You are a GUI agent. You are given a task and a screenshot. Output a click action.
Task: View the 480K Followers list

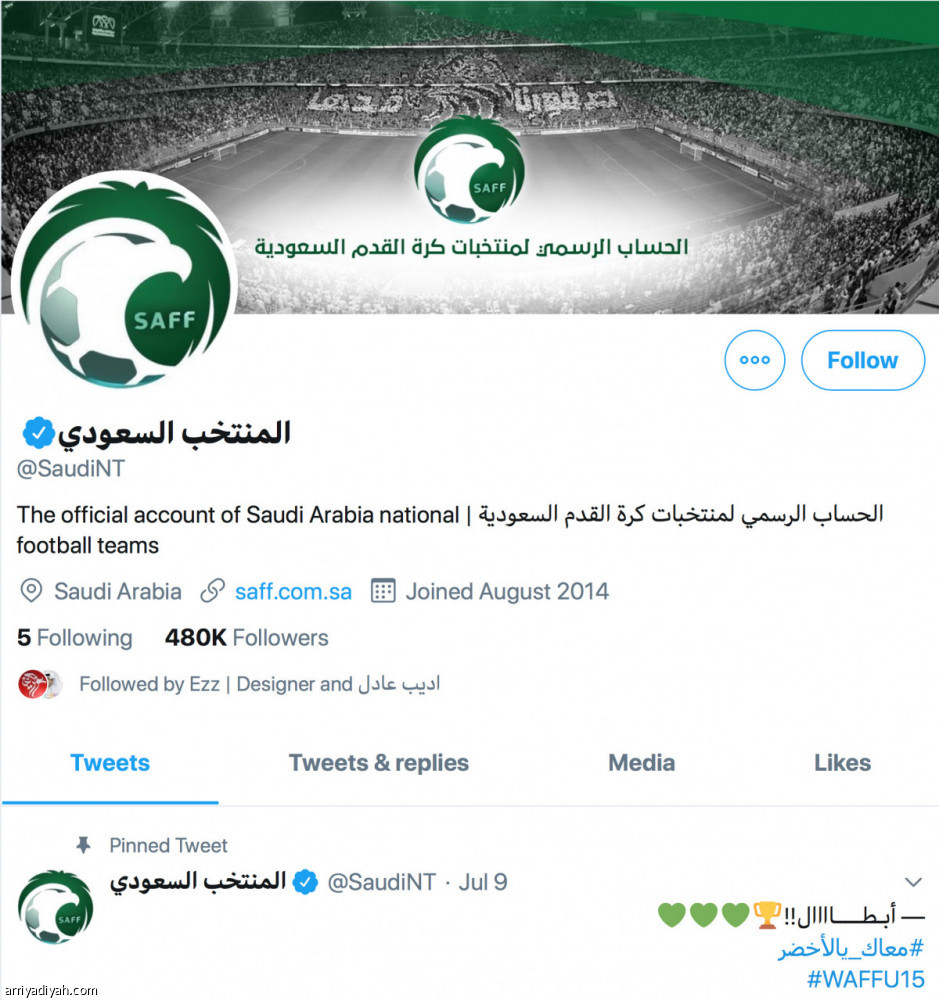247,638
